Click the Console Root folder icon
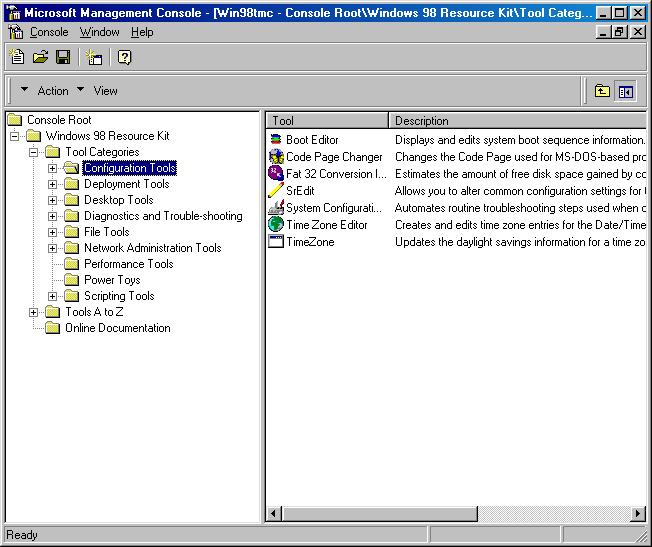 (x=15, y=120)
